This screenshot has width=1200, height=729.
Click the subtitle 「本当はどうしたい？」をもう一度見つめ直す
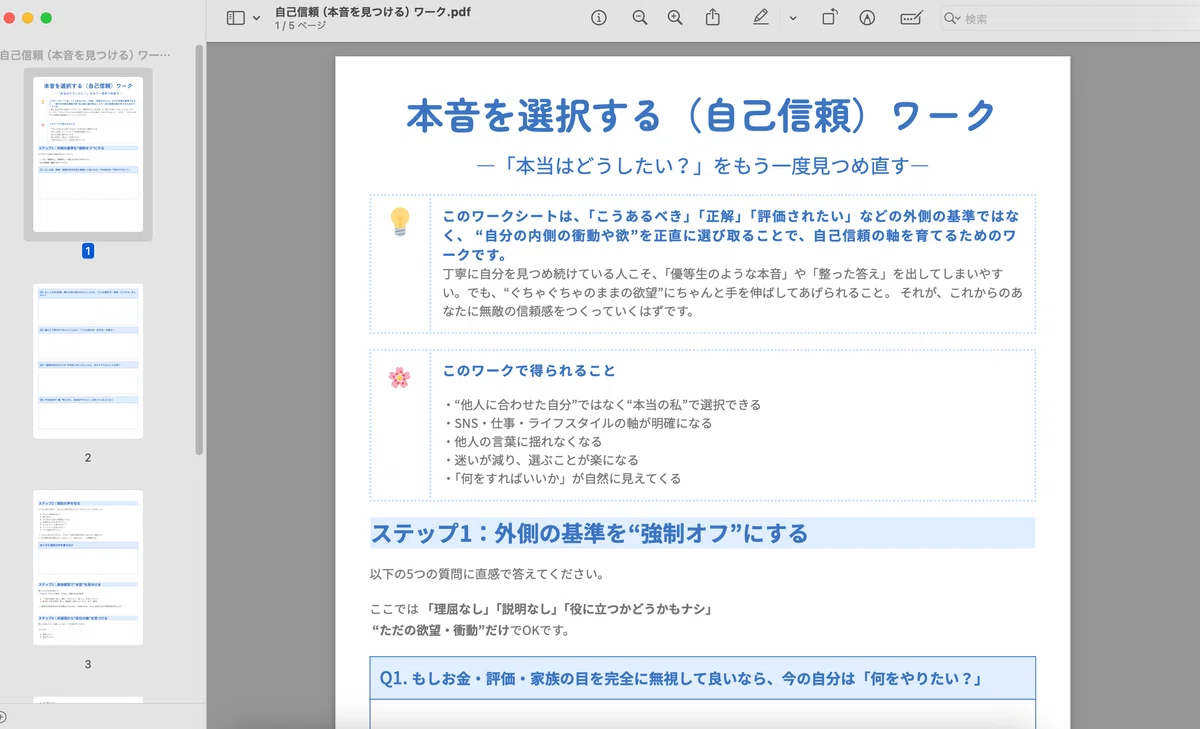tap(703, 166)
